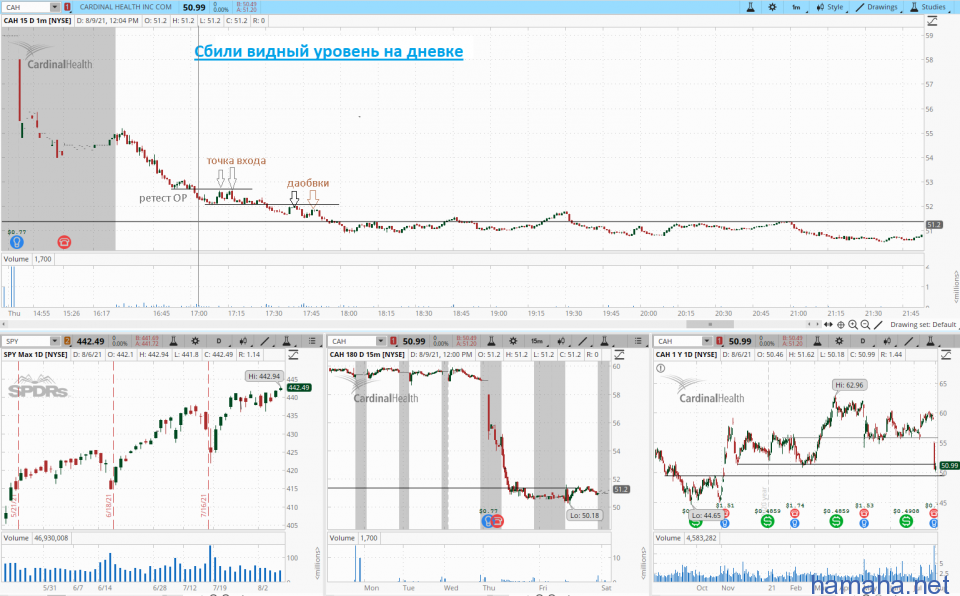Click the Volume 46,930,008 label in SPY chart
The image size is (960, 596).
pos(36,538)
